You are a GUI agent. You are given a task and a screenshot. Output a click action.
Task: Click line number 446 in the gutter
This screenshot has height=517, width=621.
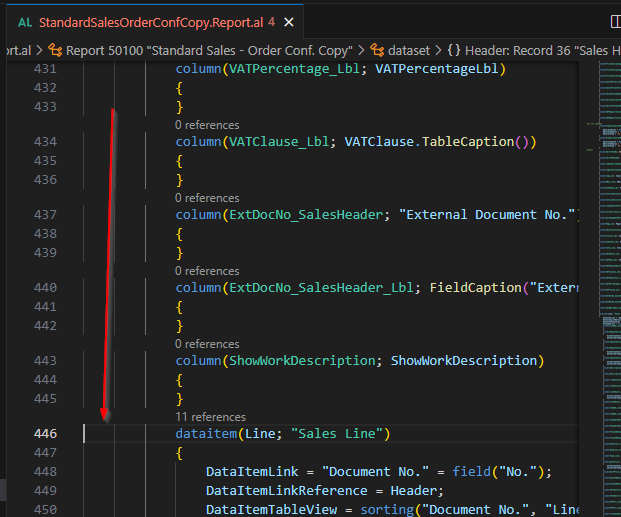[43, 434]
